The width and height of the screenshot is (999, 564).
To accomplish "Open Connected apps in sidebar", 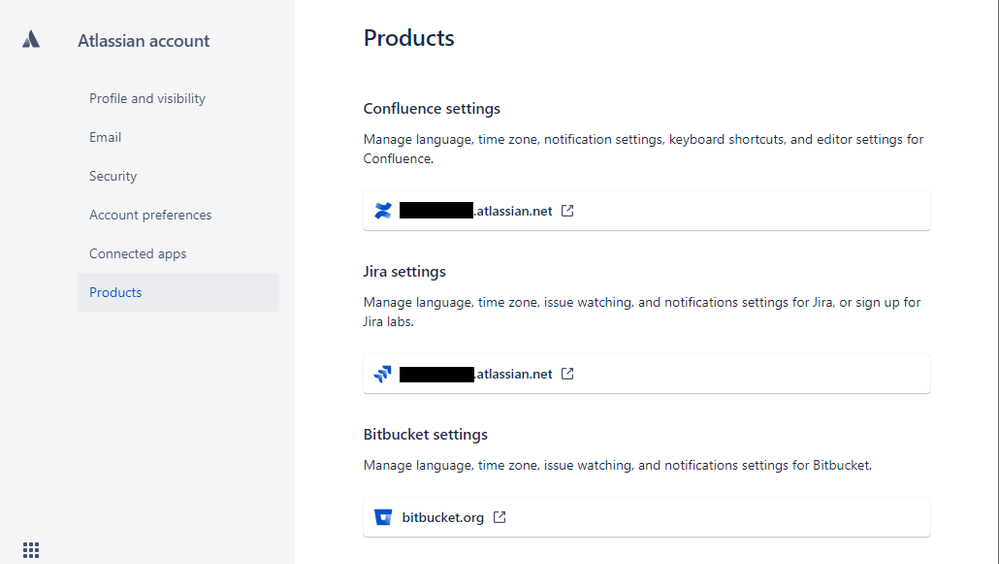I will pos(138,254).
